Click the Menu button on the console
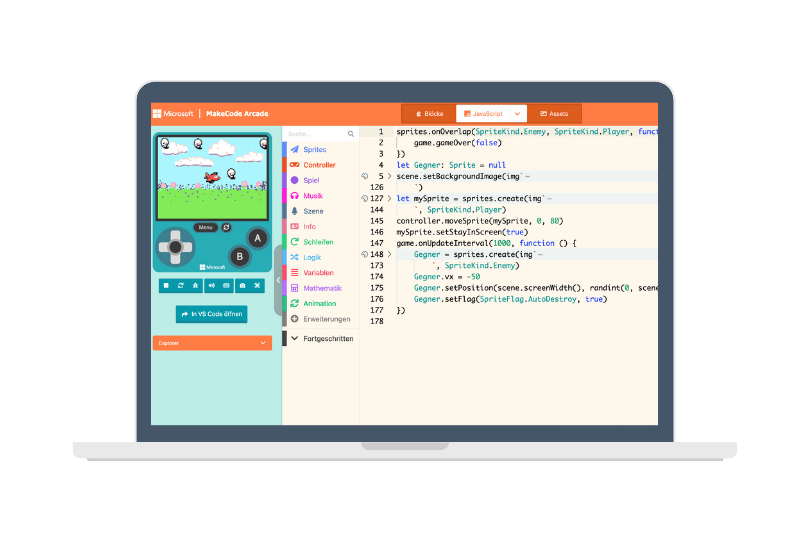 coord(206,227)
